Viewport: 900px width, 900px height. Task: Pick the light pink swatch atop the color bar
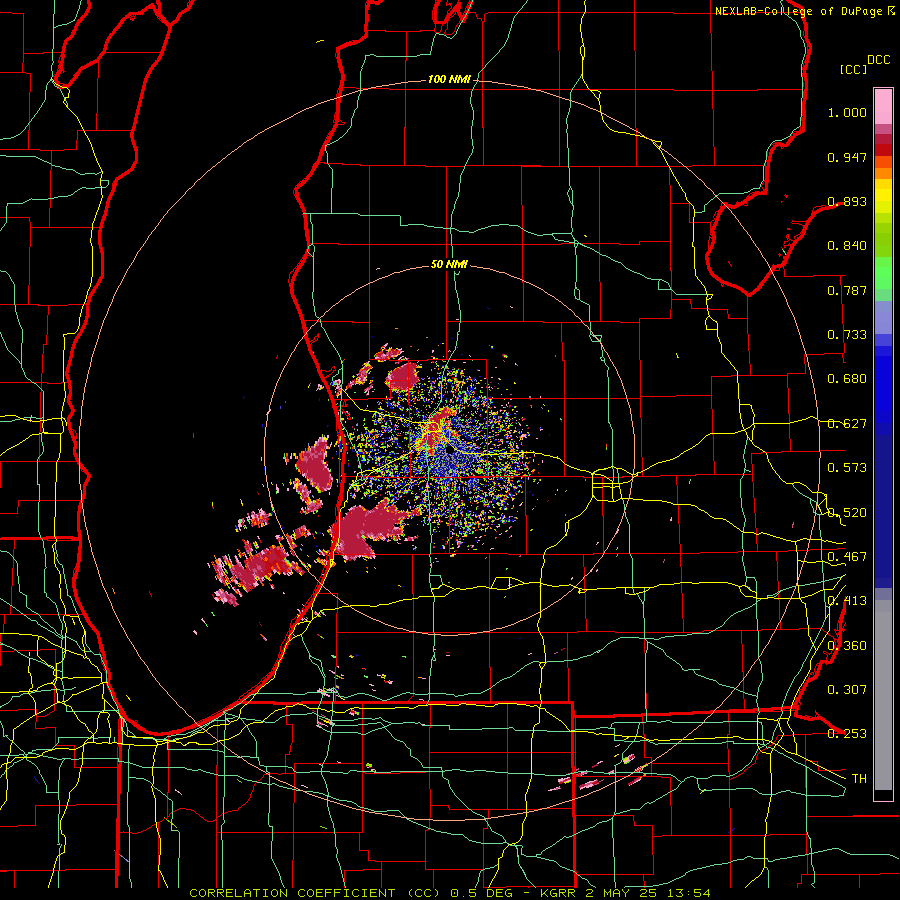pyautogui.click(x=883, y=106)
